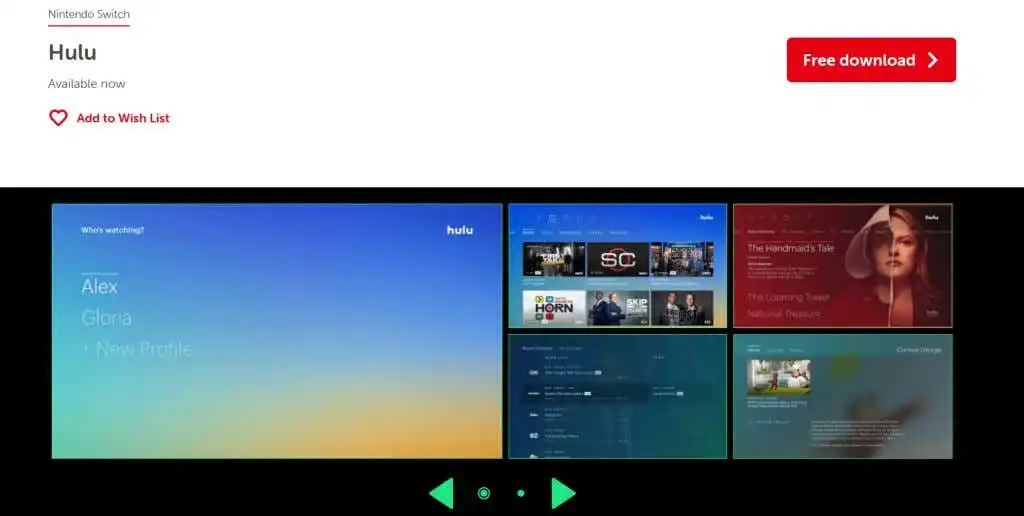Open the channel guide list screenshot
Viewport: 1024px width, 516px height.
618,396
